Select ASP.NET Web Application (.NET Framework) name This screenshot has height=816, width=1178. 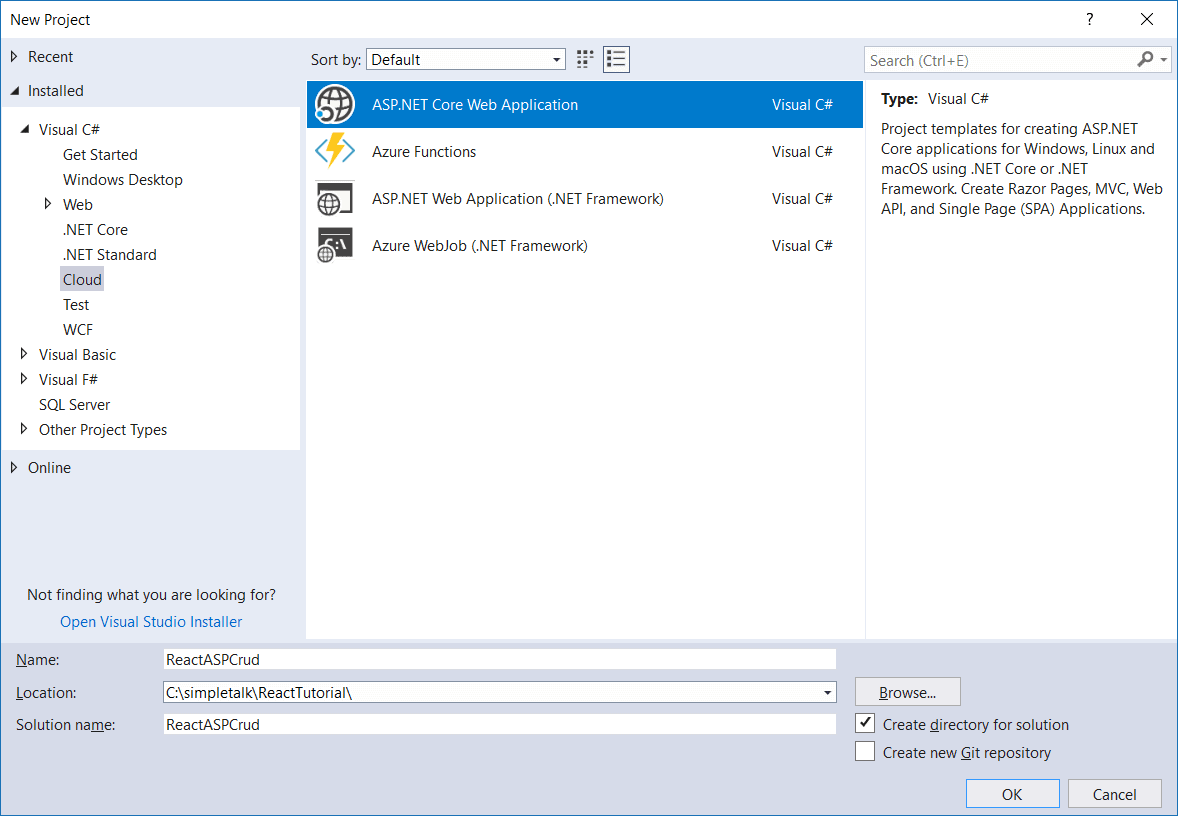518,199
